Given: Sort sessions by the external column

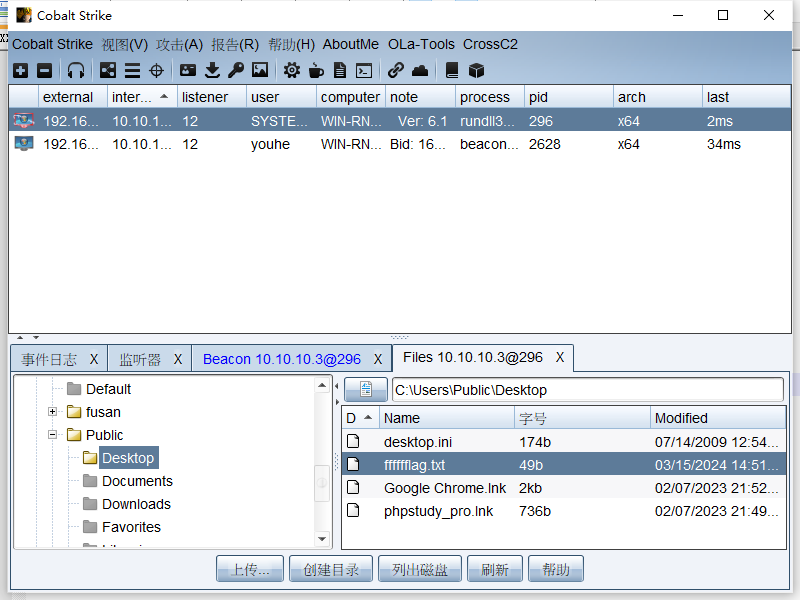Looking at the screenshot, I should [73, 97].
